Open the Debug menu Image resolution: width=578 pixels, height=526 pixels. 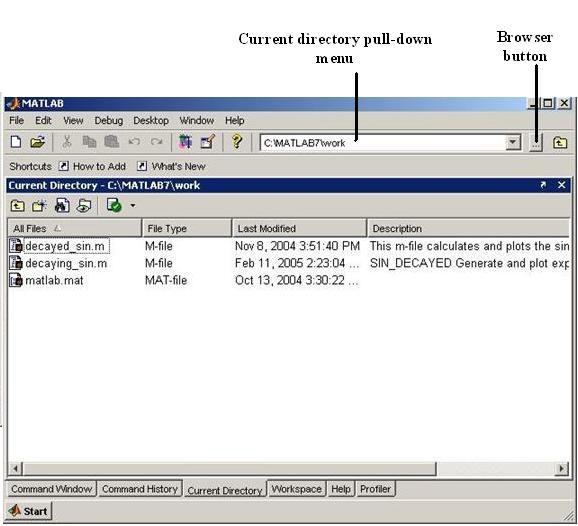pyautogui.click(x=108, y=121)
